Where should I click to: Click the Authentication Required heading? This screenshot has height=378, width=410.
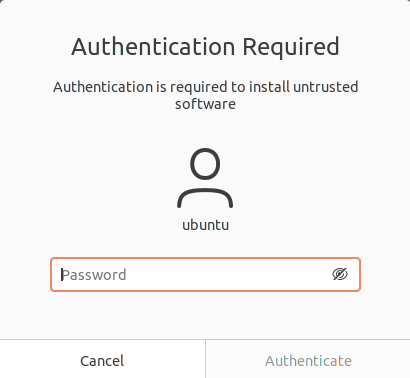205,47
